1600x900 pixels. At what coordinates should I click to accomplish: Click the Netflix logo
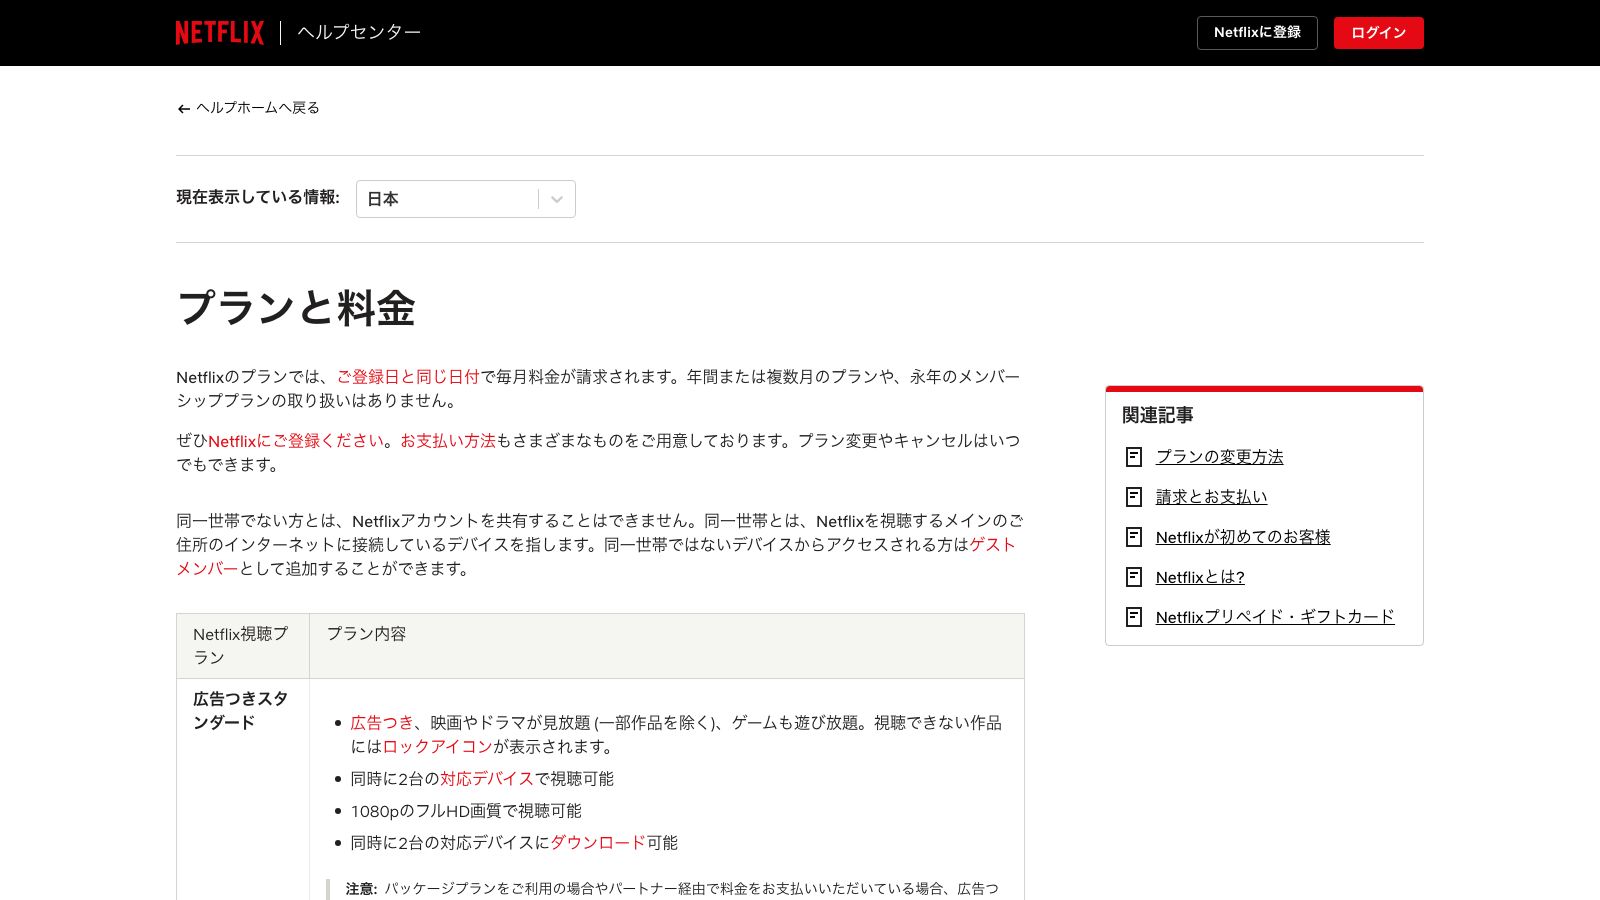pos(220,33)
